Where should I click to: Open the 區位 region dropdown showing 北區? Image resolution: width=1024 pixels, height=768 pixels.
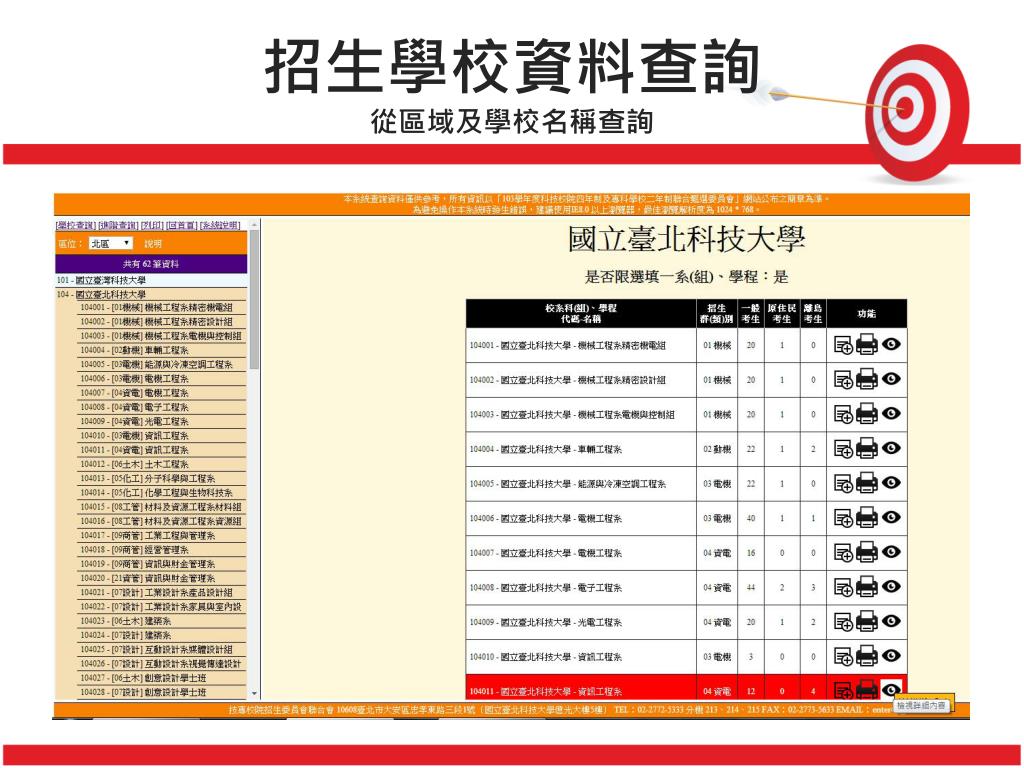[x=110, y=243]
